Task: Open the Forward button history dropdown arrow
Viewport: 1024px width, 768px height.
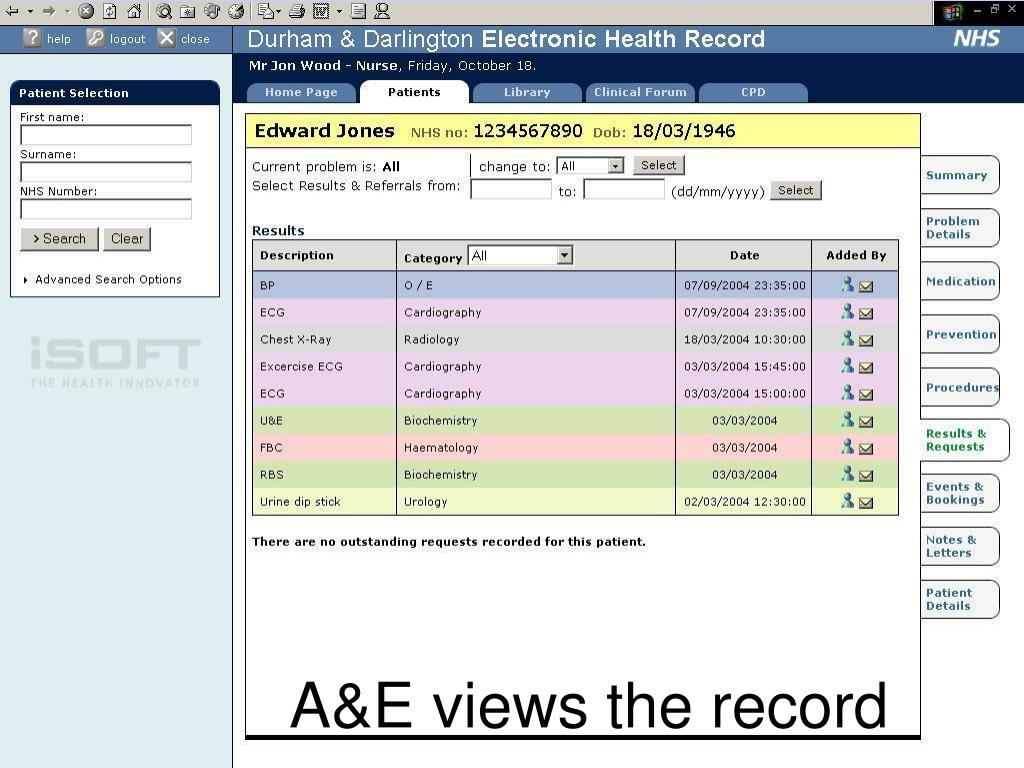Action: pyautogui.click(x=67, y=10)
